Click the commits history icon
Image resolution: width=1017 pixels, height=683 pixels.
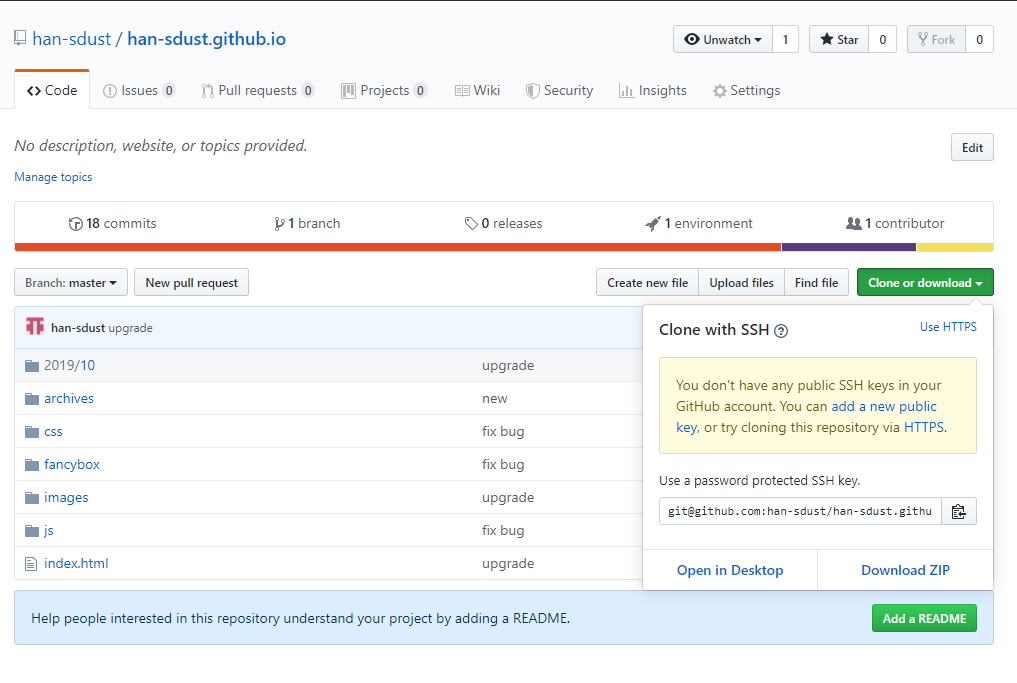[x=78, y=223]
